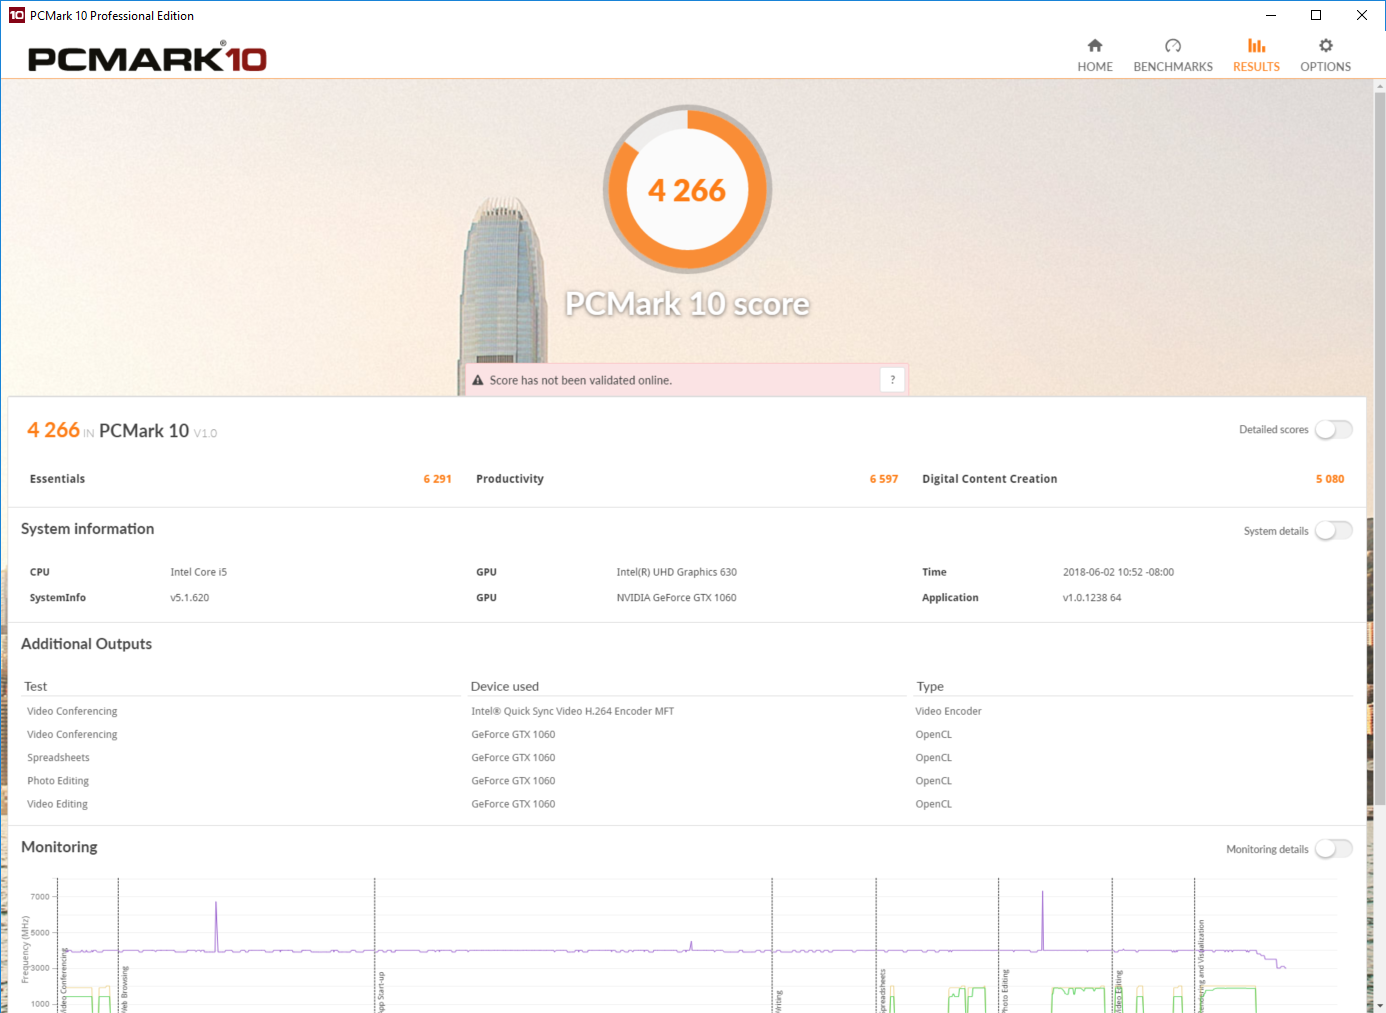Open the Benchmarks gauge icon
The height and width of the screenshot is (1013, 1386).
pos(1173,45)
